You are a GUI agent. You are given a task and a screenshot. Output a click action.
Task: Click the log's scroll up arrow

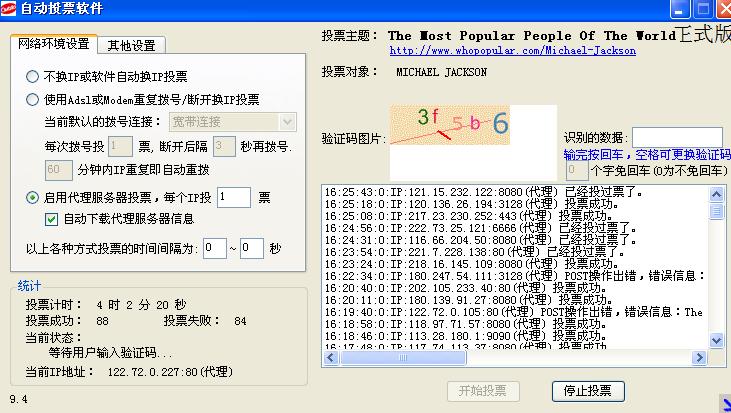(x=715, y=193)
